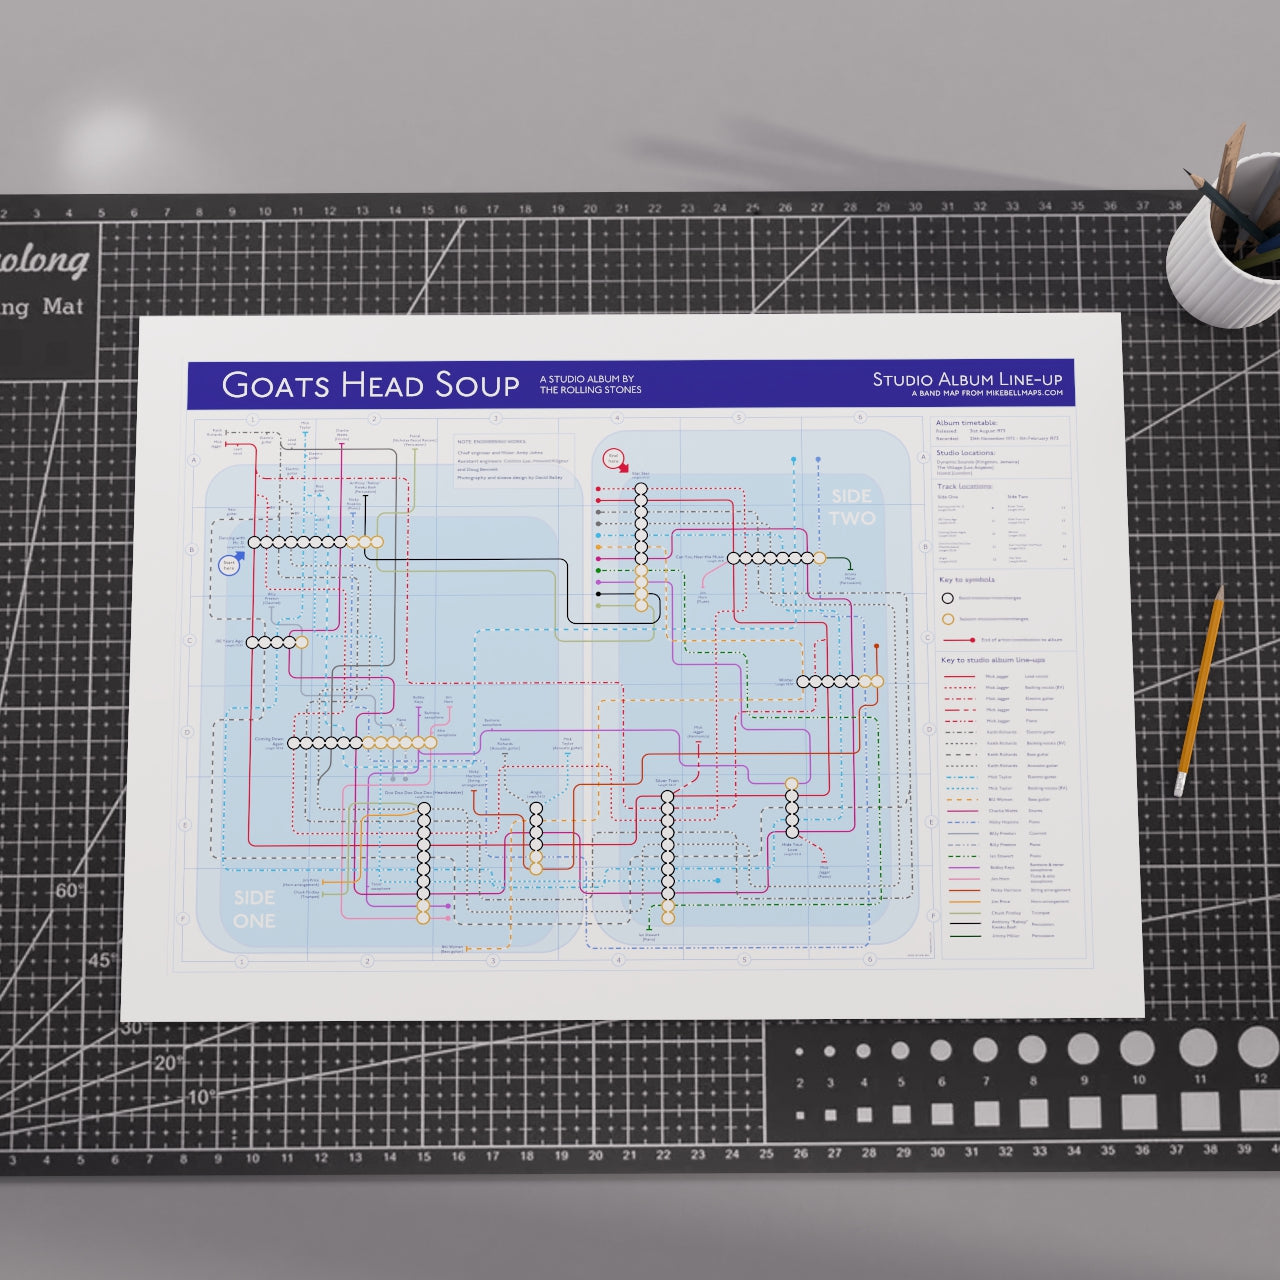Click the "Coming Down Again" track label
Screen dimensions: 1280x1280
click(269, 742)
